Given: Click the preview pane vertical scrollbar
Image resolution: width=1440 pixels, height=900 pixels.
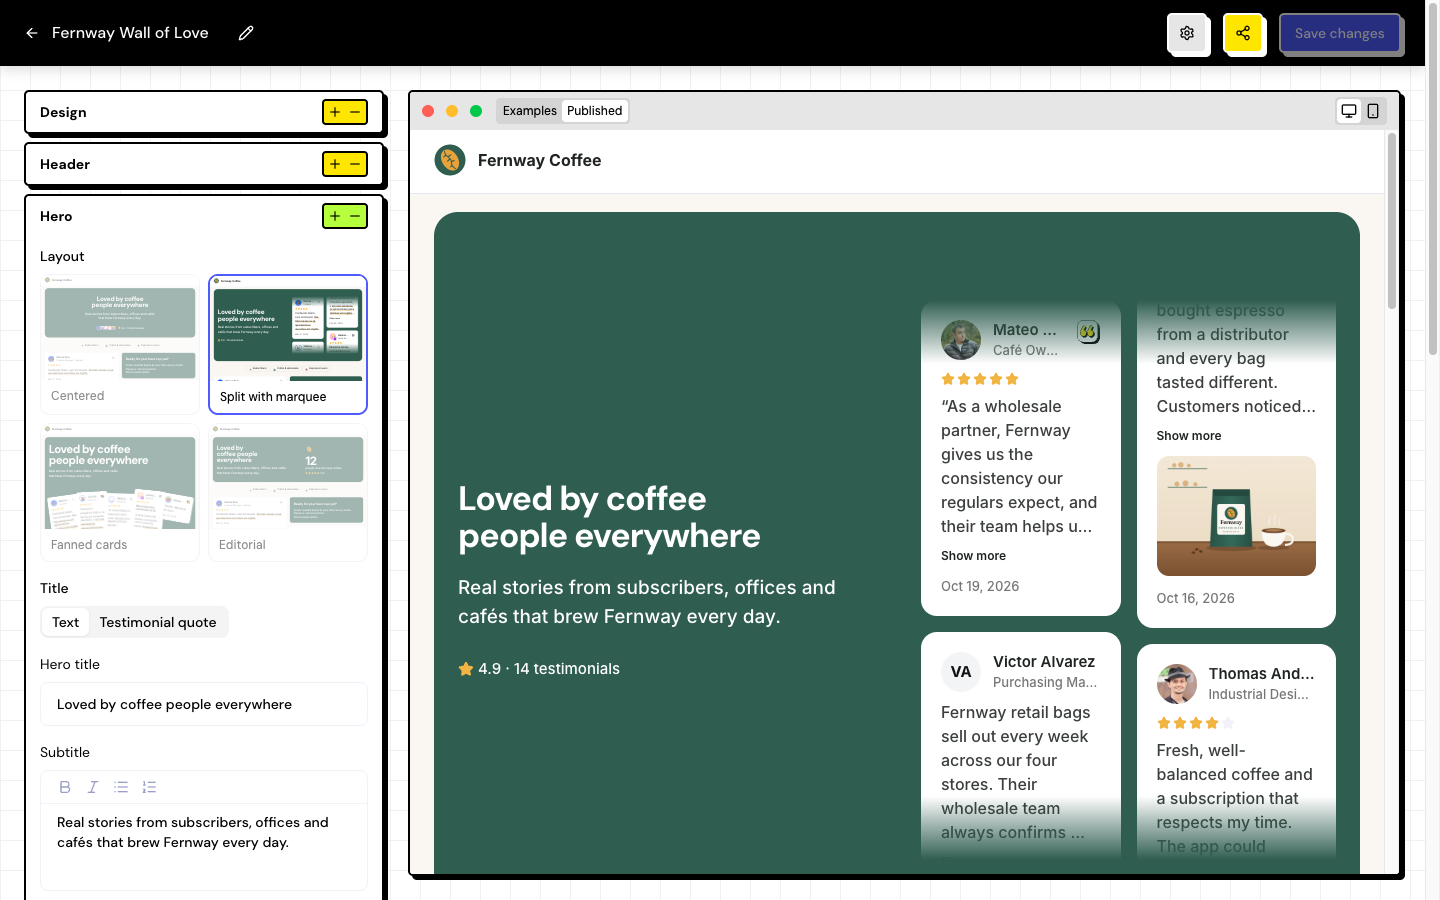Looking at the screenshot, I should (x=1391, y=221).
